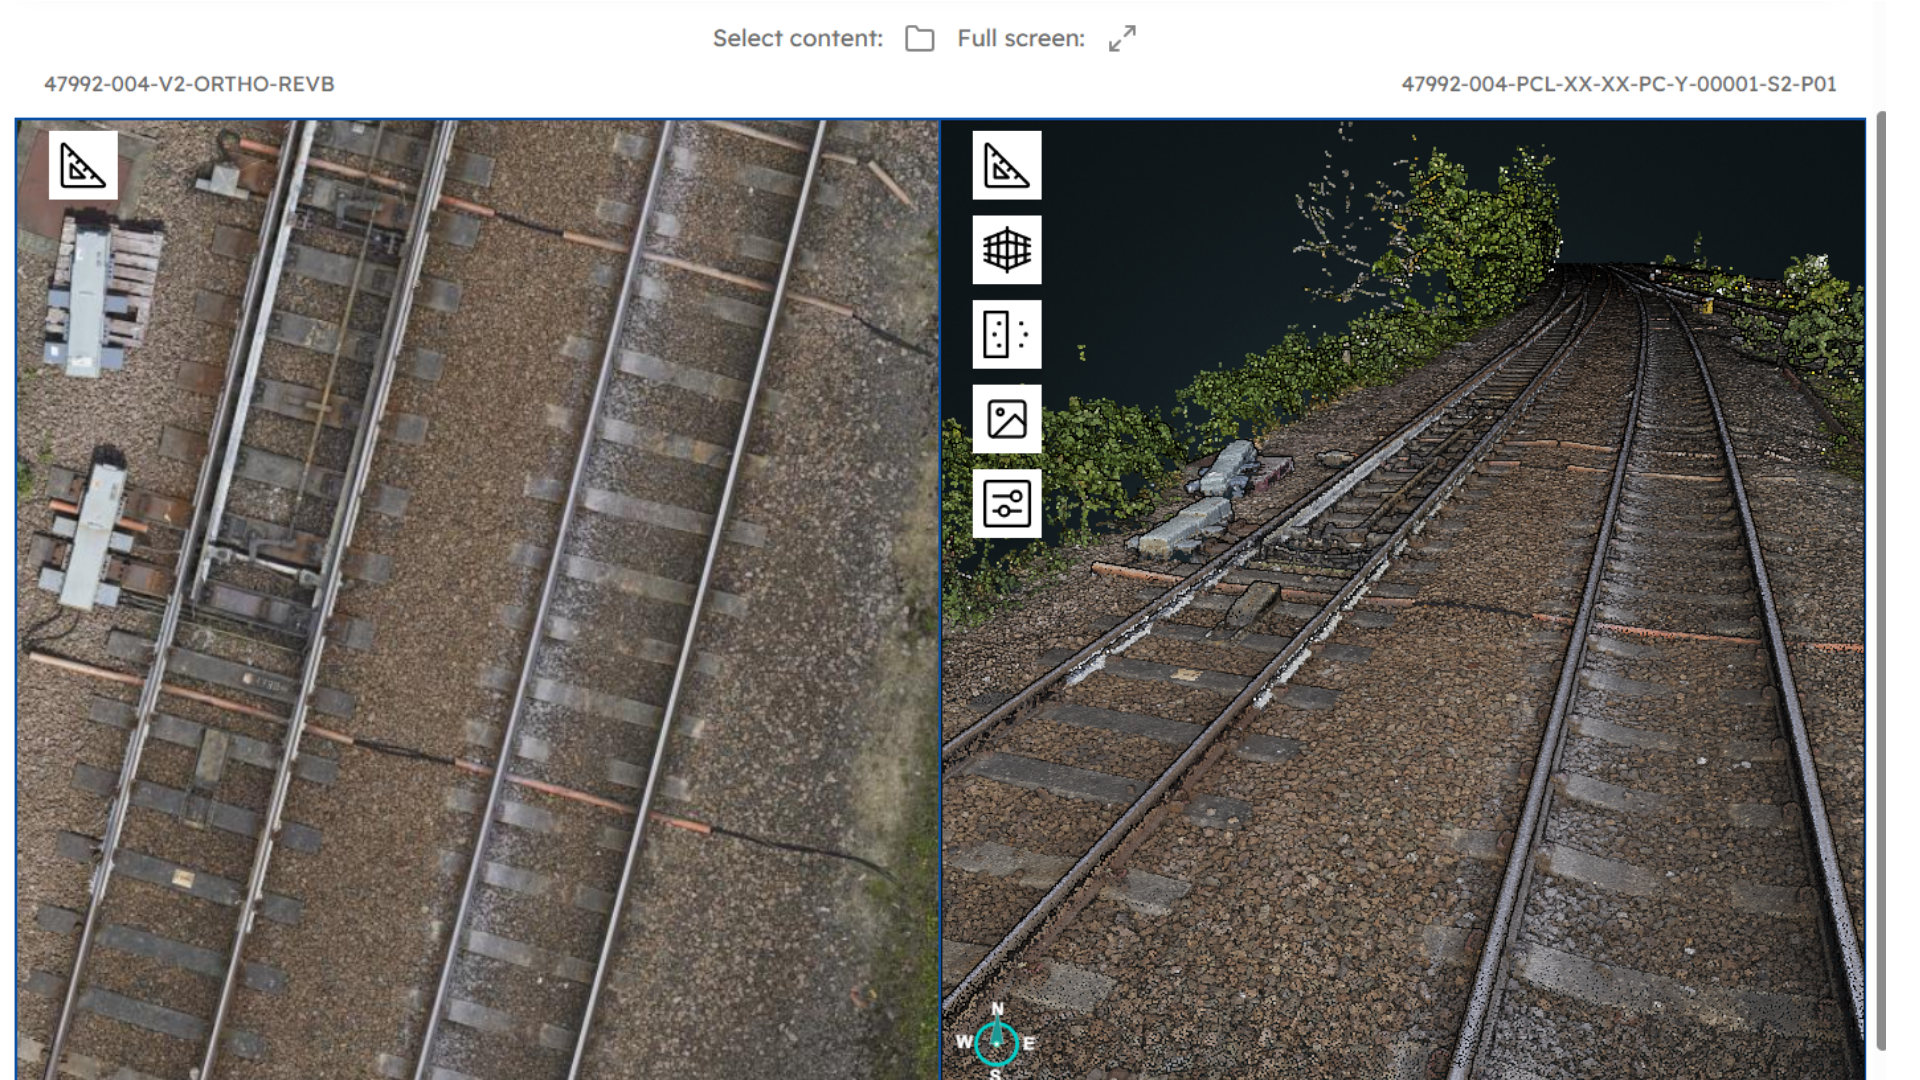1920x1080 pixels.
Task: Open the Select content folder icon
Action: [x=919, y=39]
